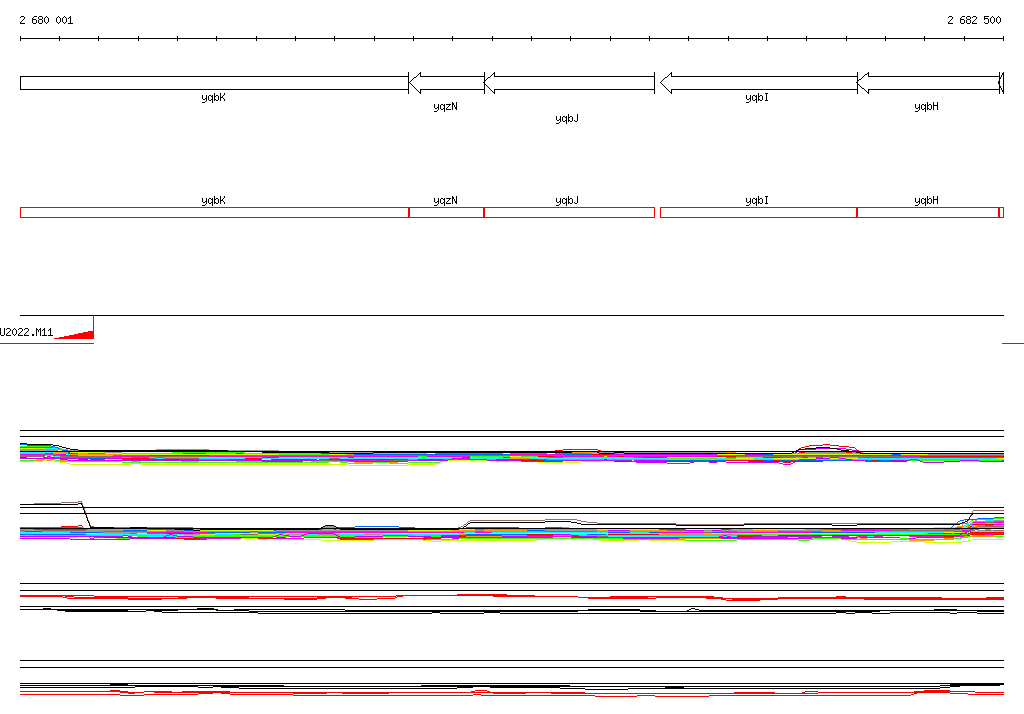1024x714 pixels.
Task: Select the red yqbI annotation box
Action: (759, 212)
